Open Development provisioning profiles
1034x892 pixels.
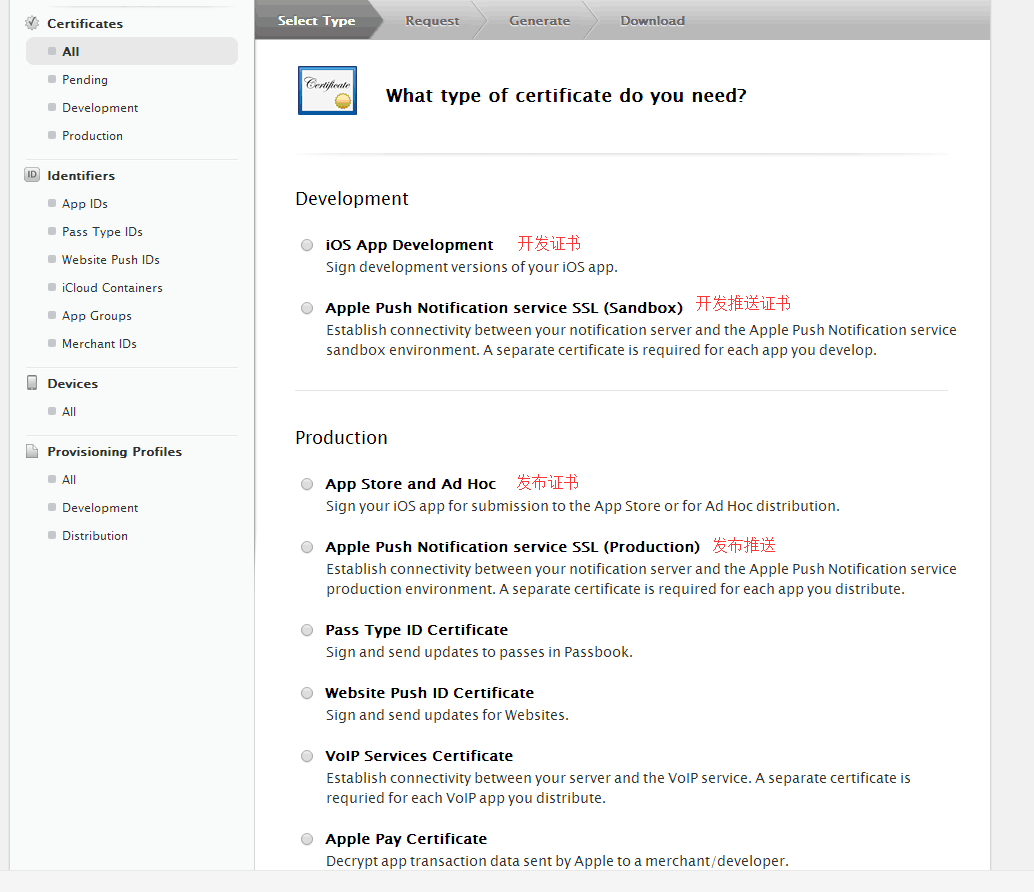point(100,508)
